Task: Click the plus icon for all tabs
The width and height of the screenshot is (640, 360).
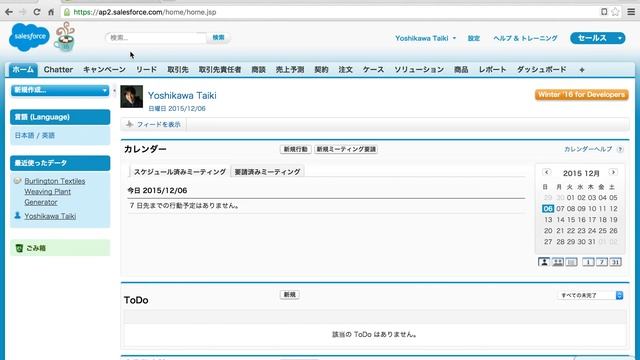Action: tap(582, 70)
